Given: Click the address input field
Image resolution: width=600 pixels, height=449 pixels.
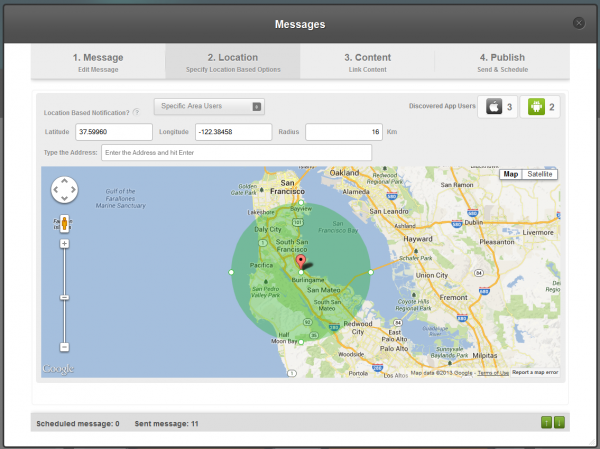Looking at the screenshot, I should 236,152.
